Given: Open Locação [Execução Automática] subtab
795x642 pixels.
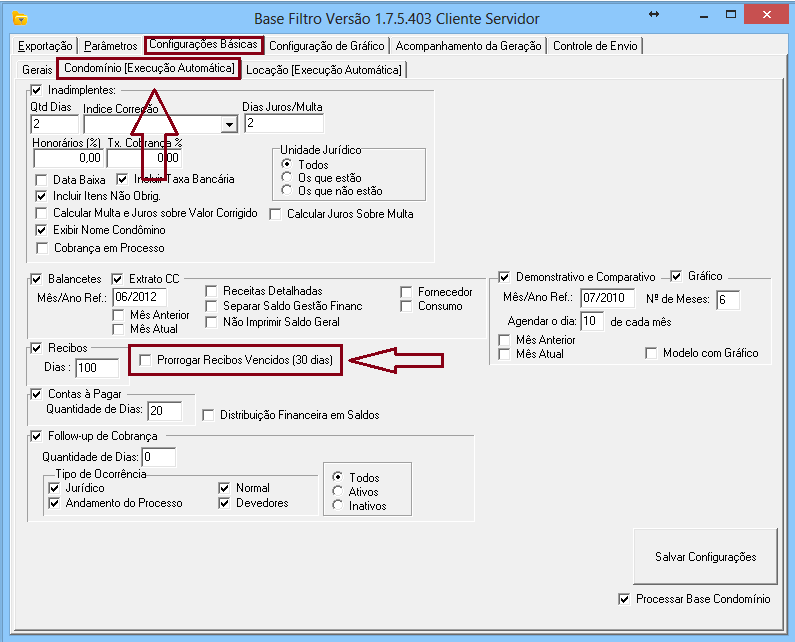Looking at the screenshot, I should pyautogui.click(x=325, y=70).
